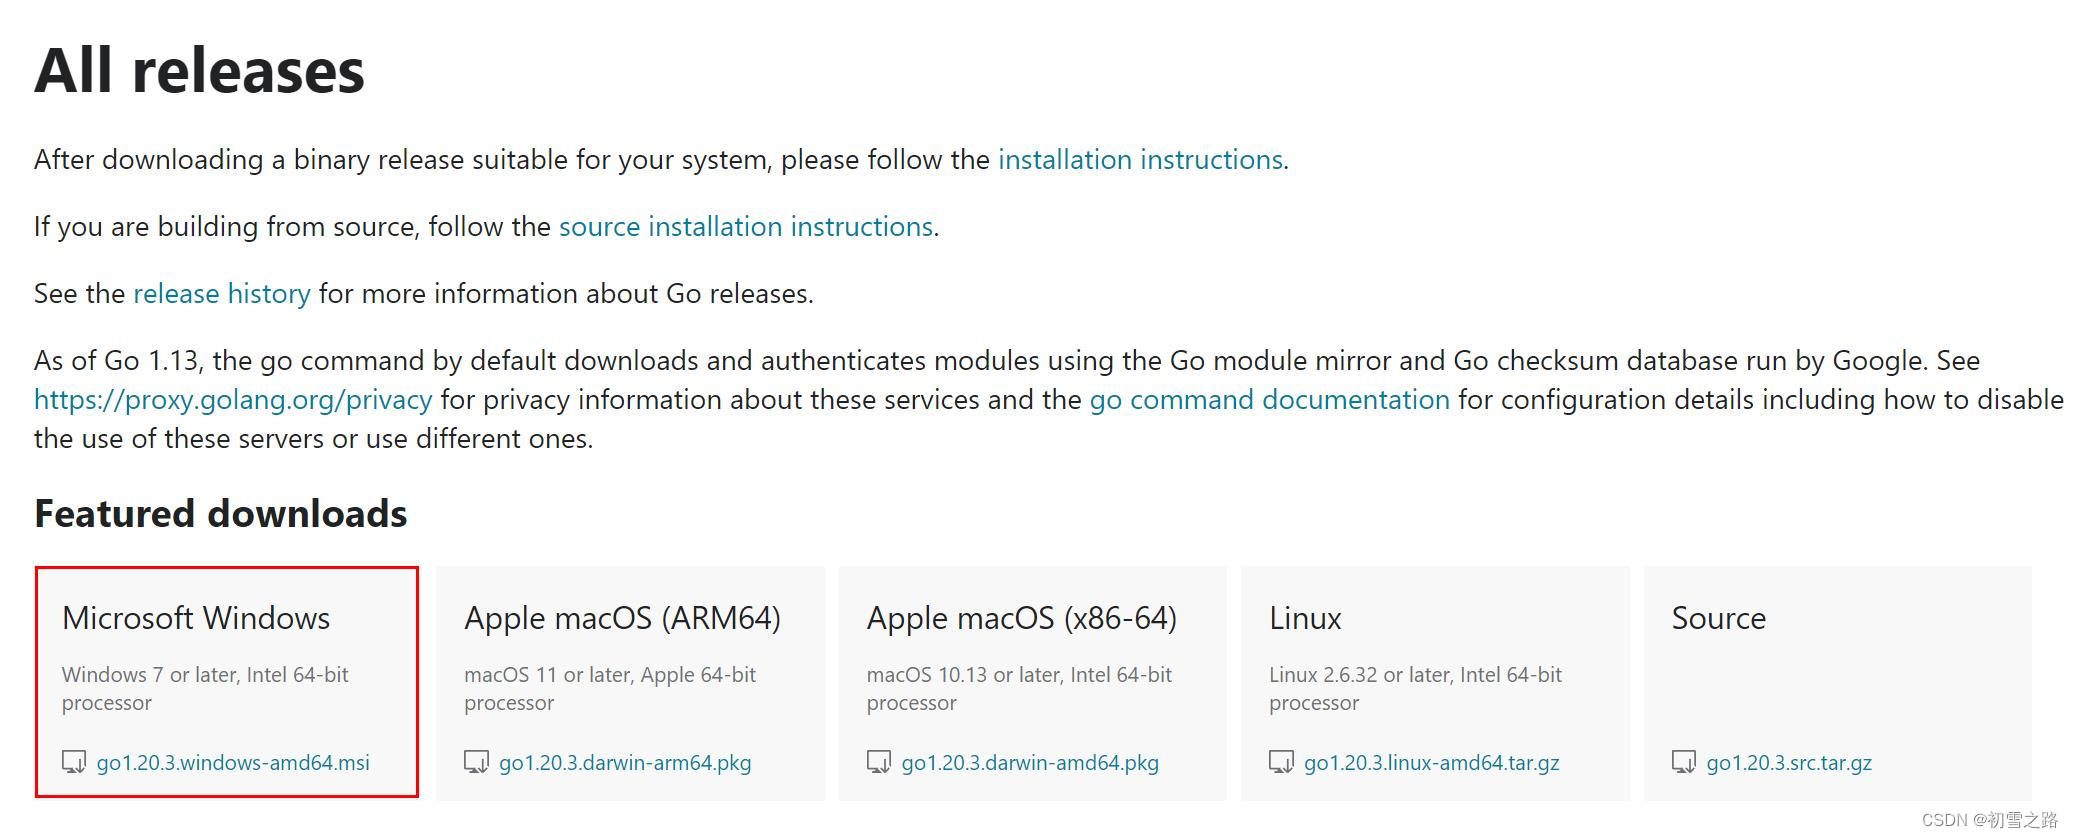The image size is (2074, 838).
Task: Download go1.20.3.windows-amd64.msi file link
Action: pos(233,763)
